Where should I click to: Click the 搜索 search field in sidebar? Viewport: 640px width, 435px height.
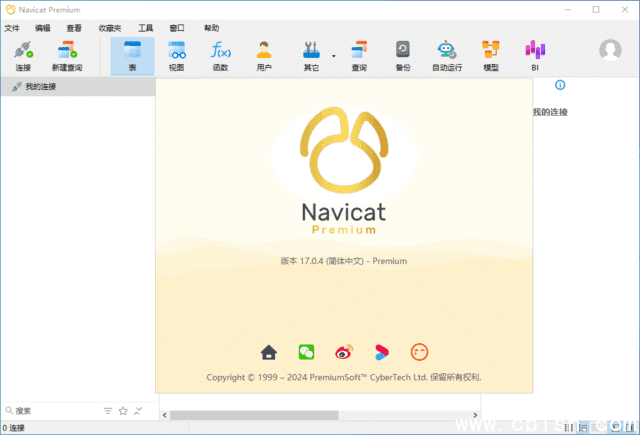pos(50,411)
